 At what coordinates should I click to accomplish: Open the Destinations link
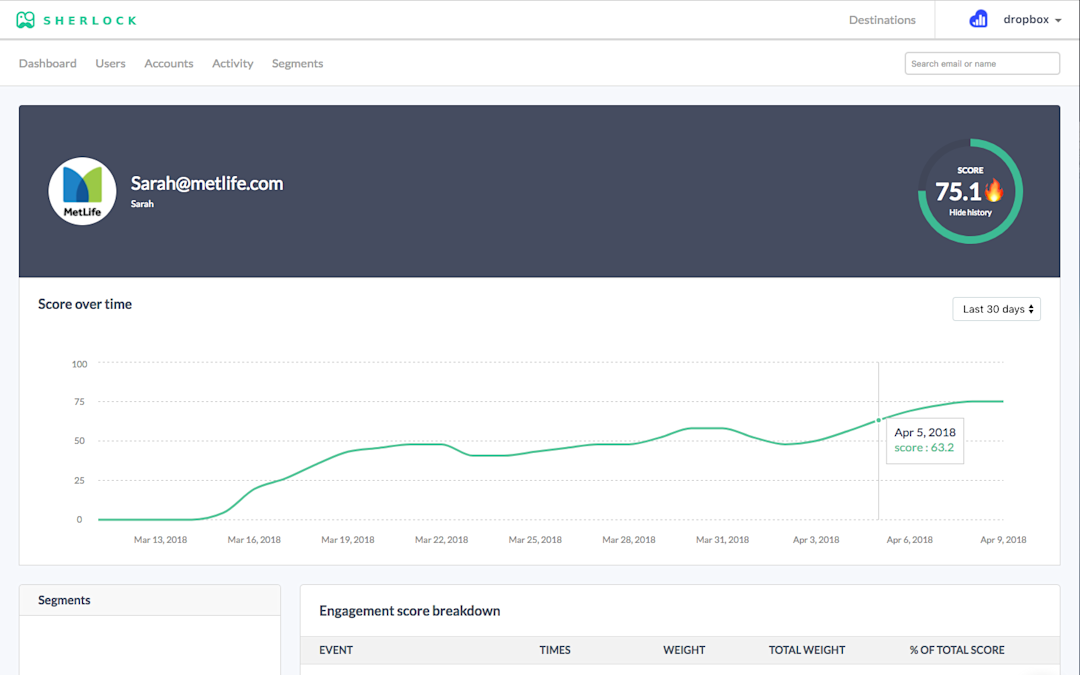(882, 20)
